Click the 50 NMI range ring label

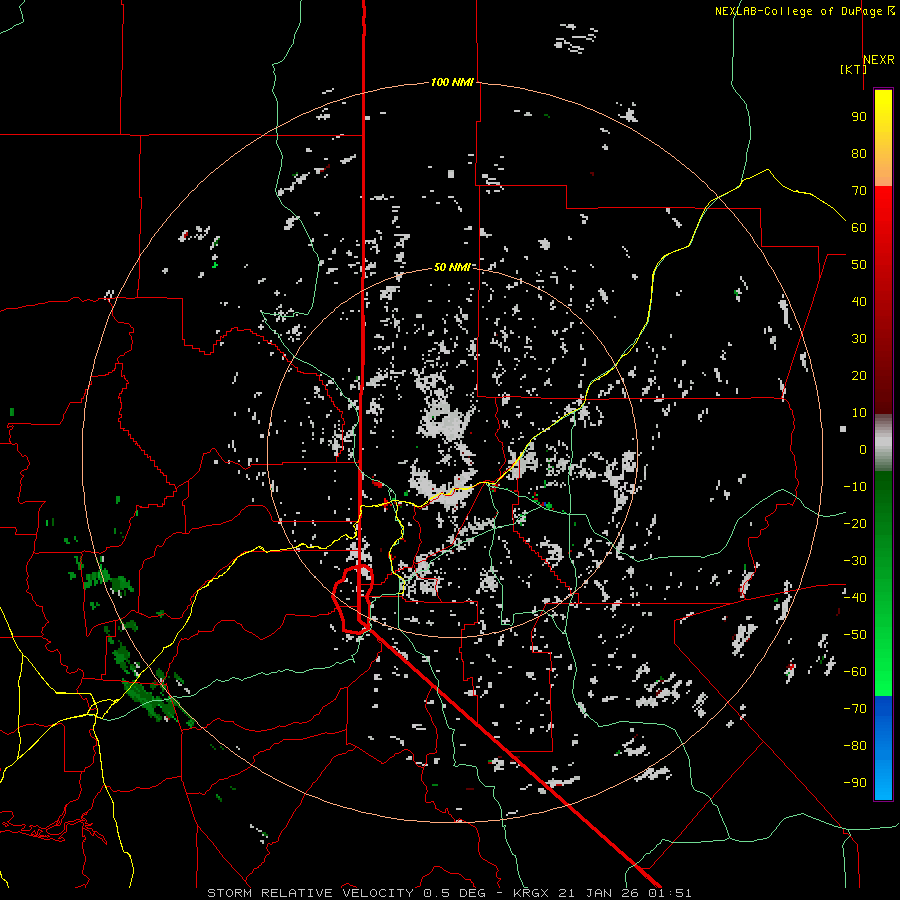(x=452, y=267)
